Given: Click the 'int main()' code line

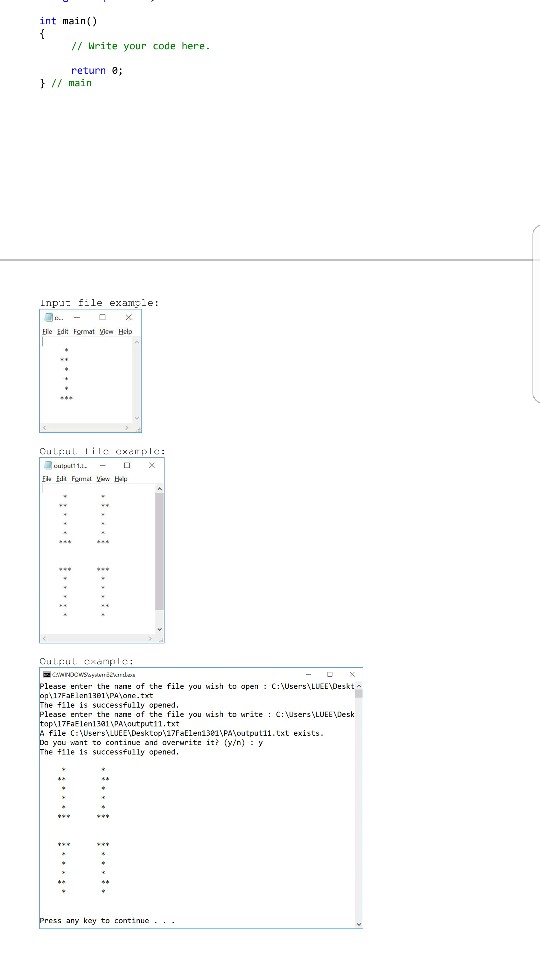Looking at the screenshot, I should coord(68,21).
